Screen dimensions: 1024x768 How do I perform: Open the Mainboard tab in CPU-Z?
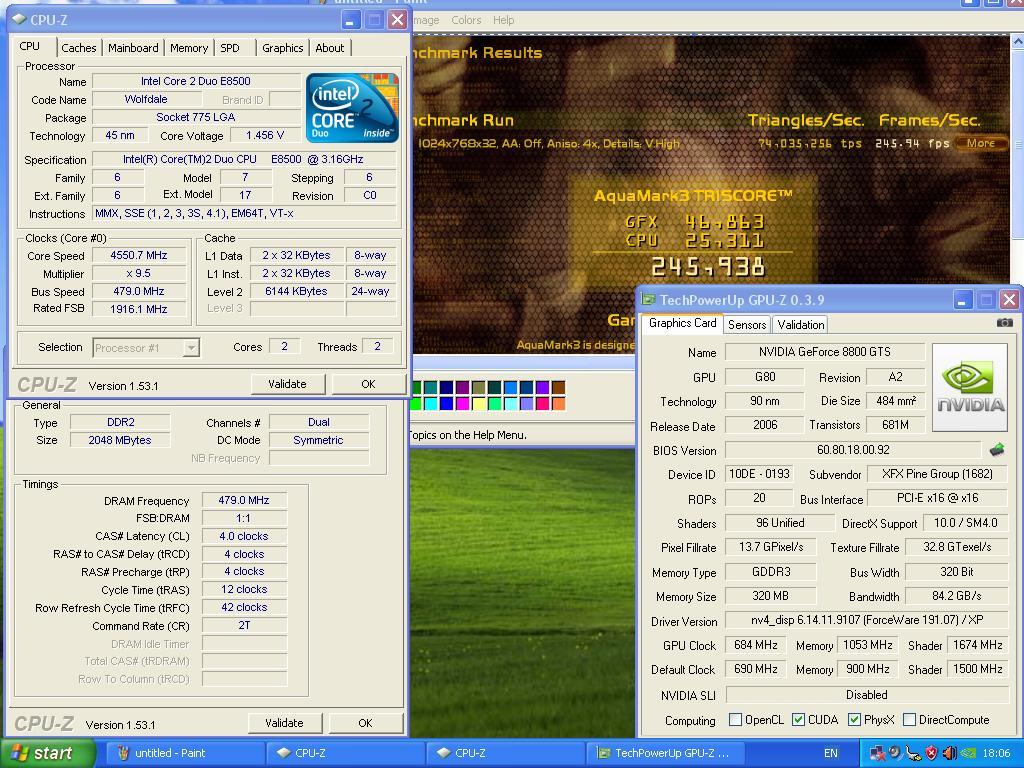(x=133, y=48)
